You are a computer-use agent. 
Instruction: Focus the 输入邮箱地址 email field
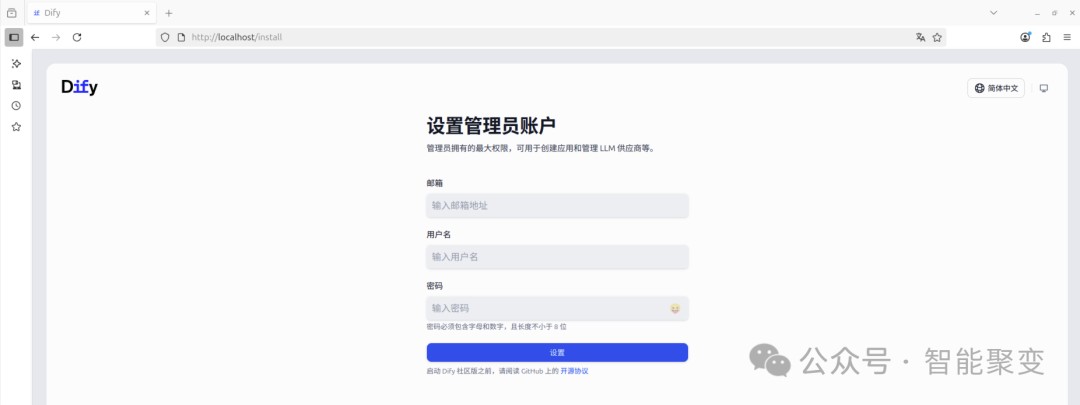point(557,205)
